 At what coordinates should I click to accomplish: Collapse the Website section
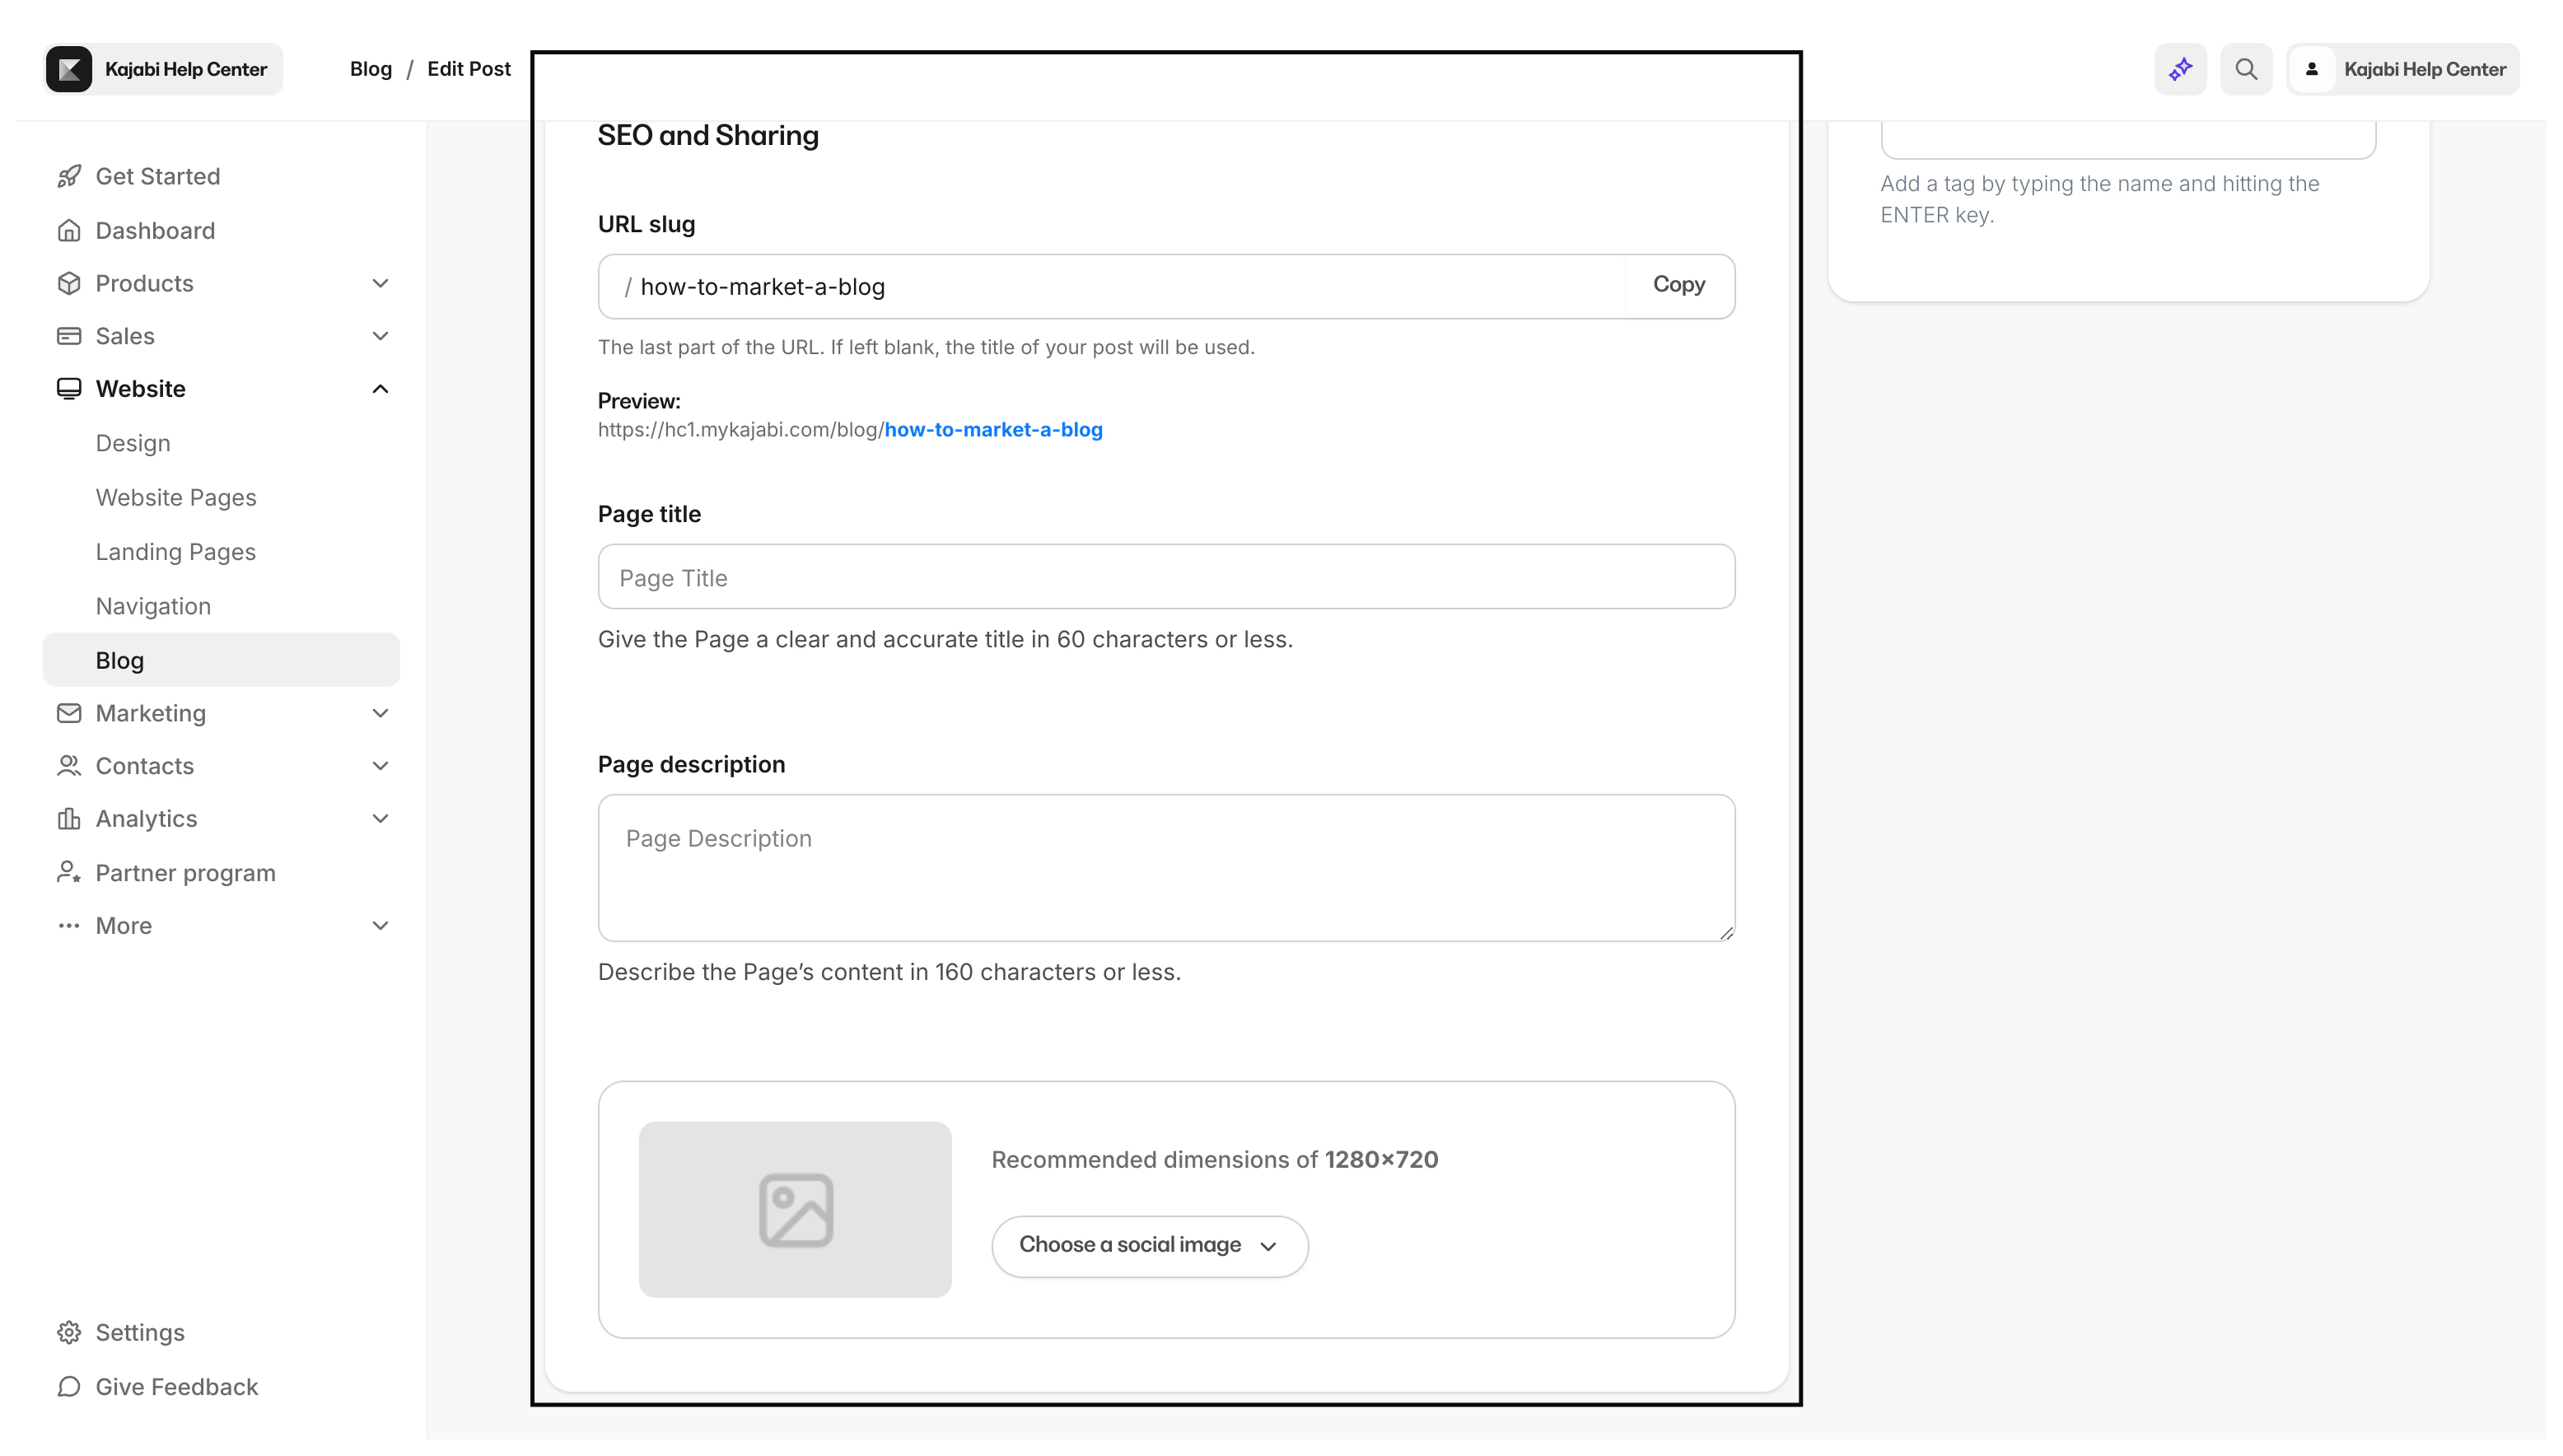tap(380, 388)
